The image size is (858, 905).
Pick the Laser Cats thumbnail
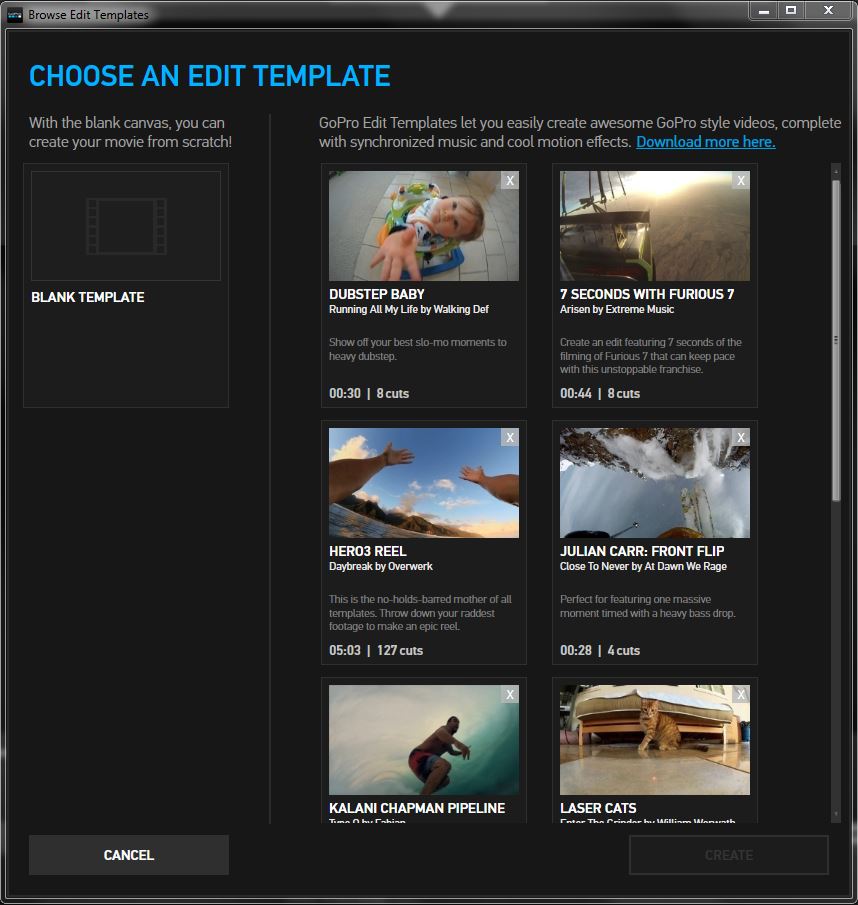[654, 739]
